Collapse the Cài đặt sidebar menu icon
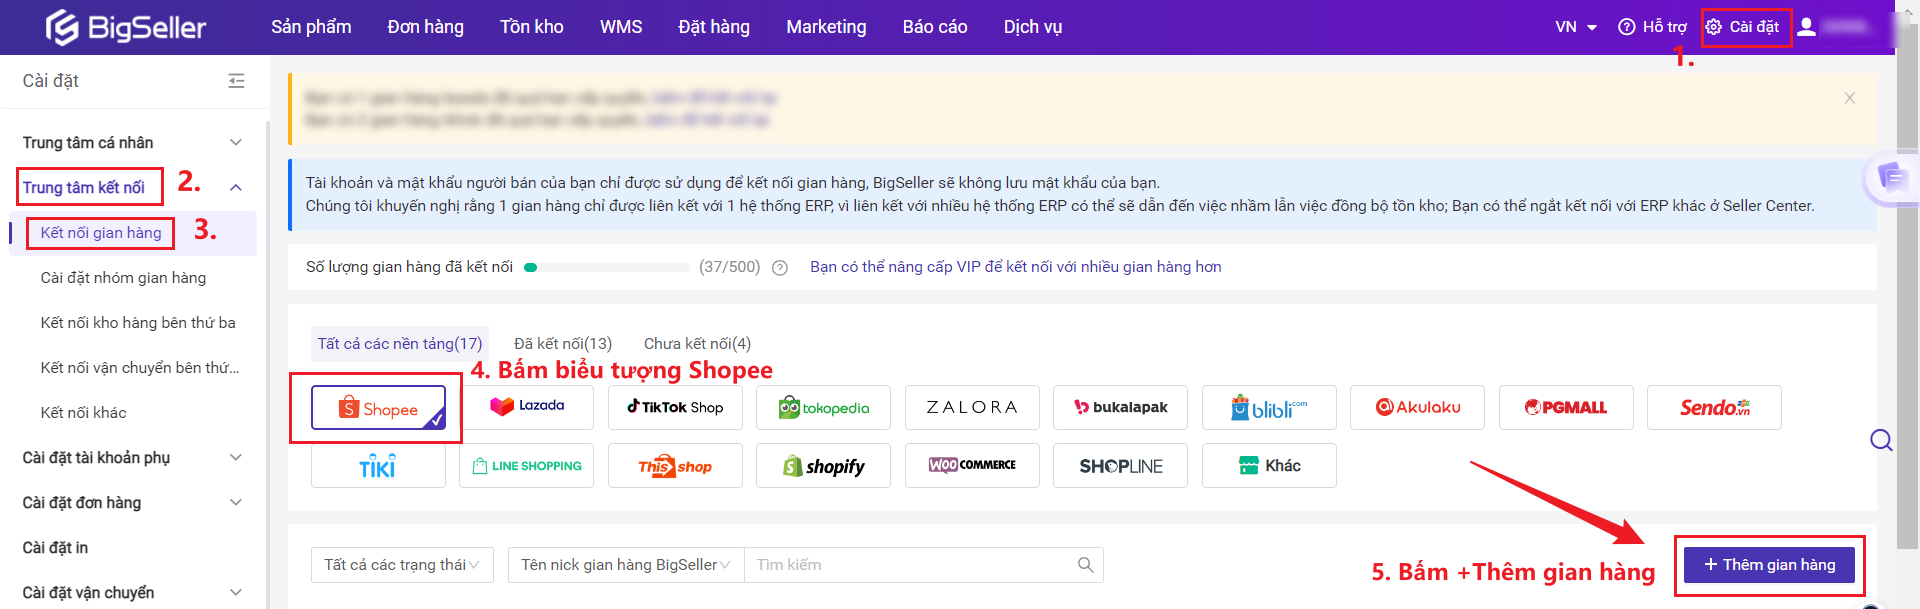Viewport: 1920px width, 609px height. [236, 81]
